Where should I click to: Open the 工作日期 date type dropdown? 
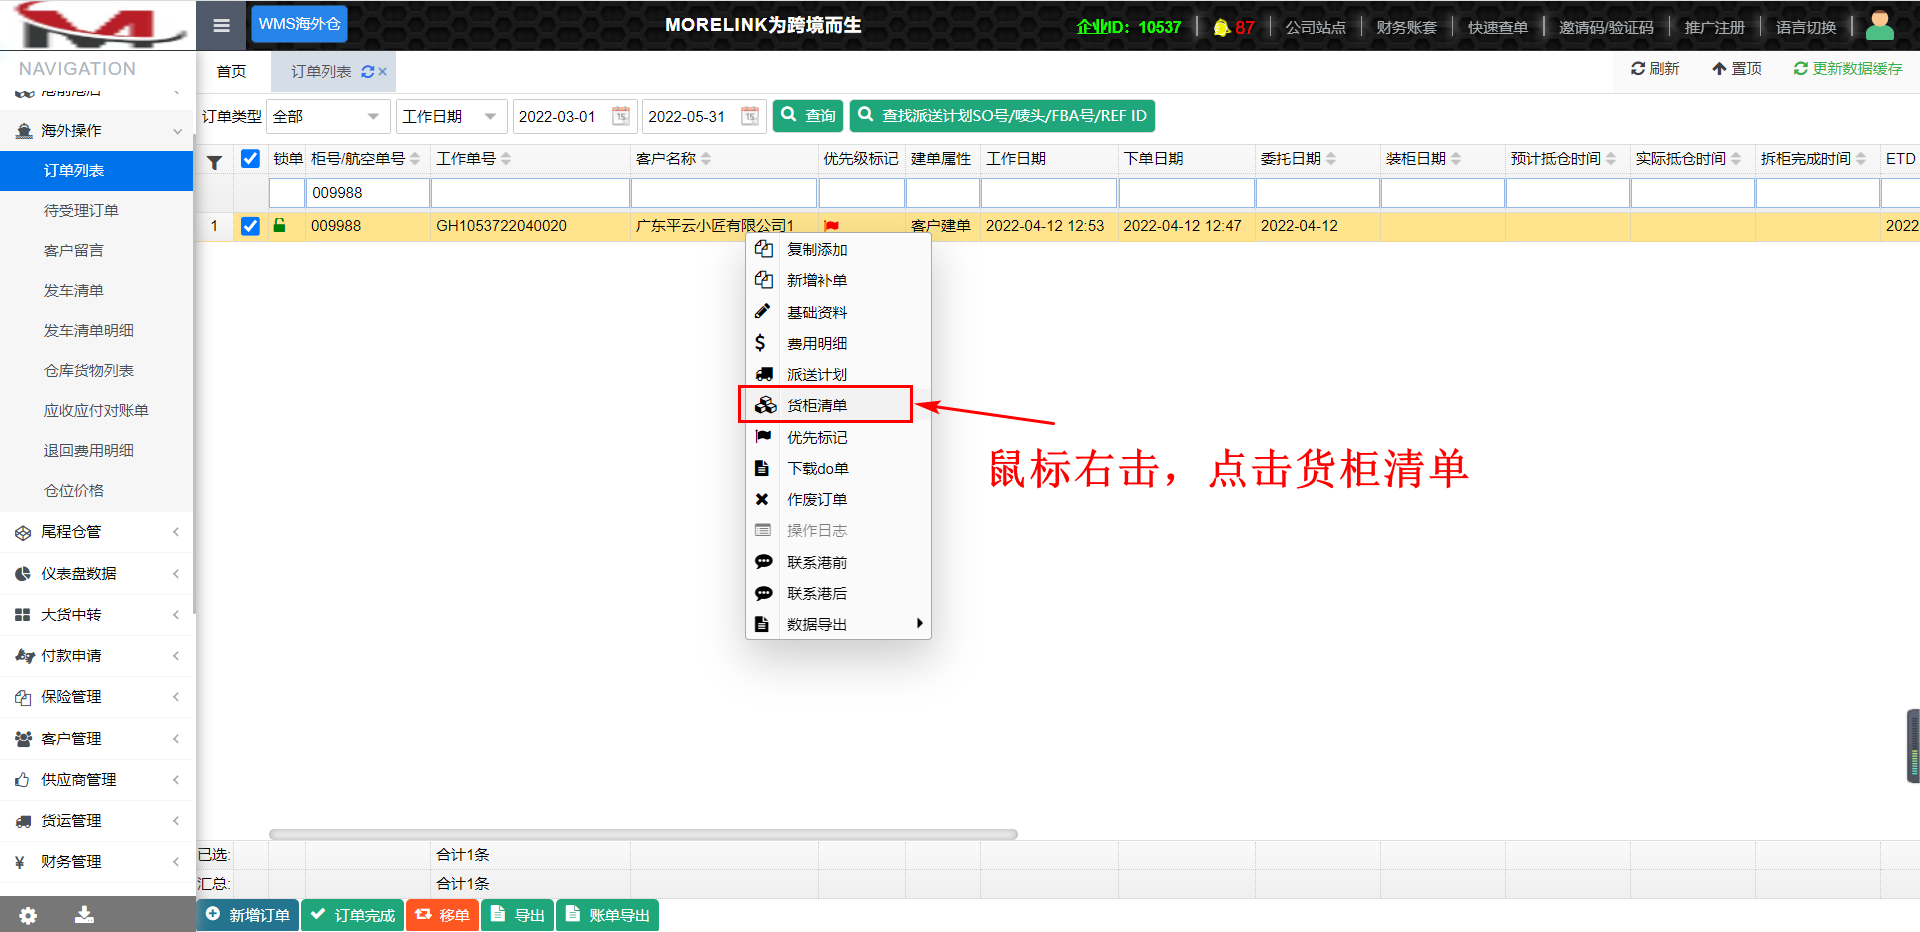point(450,116)
